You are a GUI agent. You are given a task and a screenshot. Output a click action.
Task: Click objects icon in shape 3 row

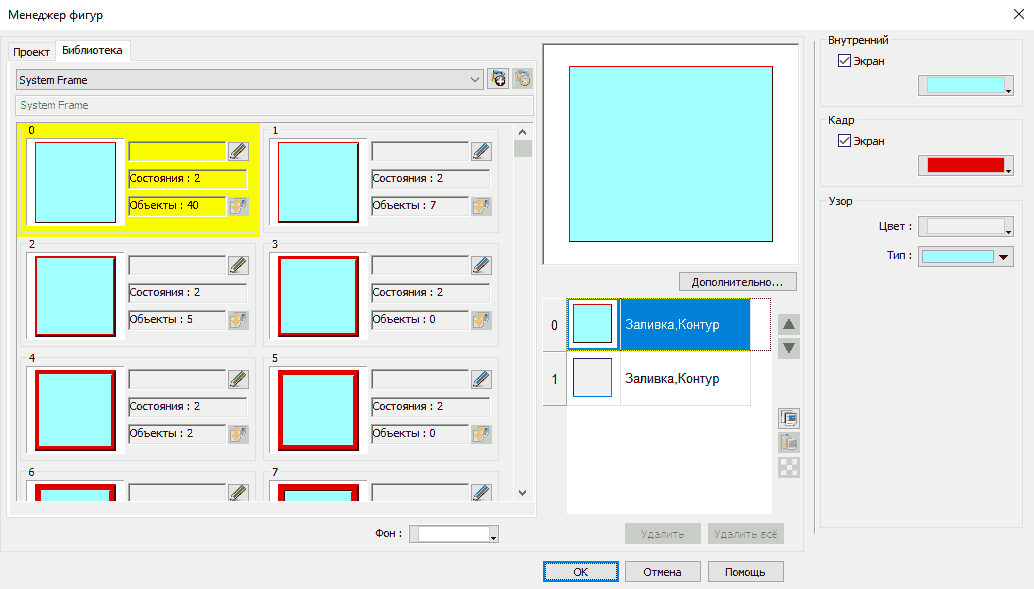[x=481, y=320]
